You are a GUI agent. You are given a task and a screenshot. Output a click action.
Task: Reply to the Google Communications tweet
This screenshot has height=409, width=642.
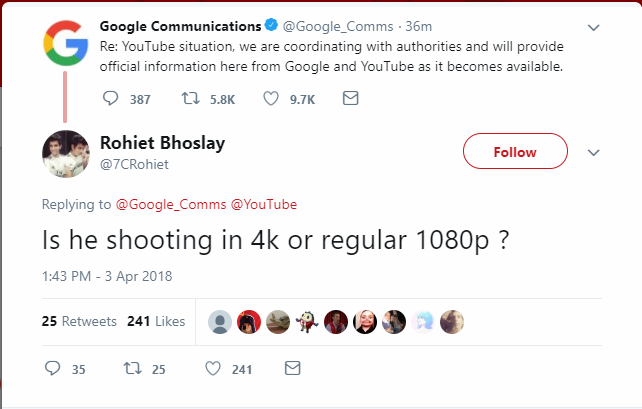pyautogui.click(x=112, y=99)
